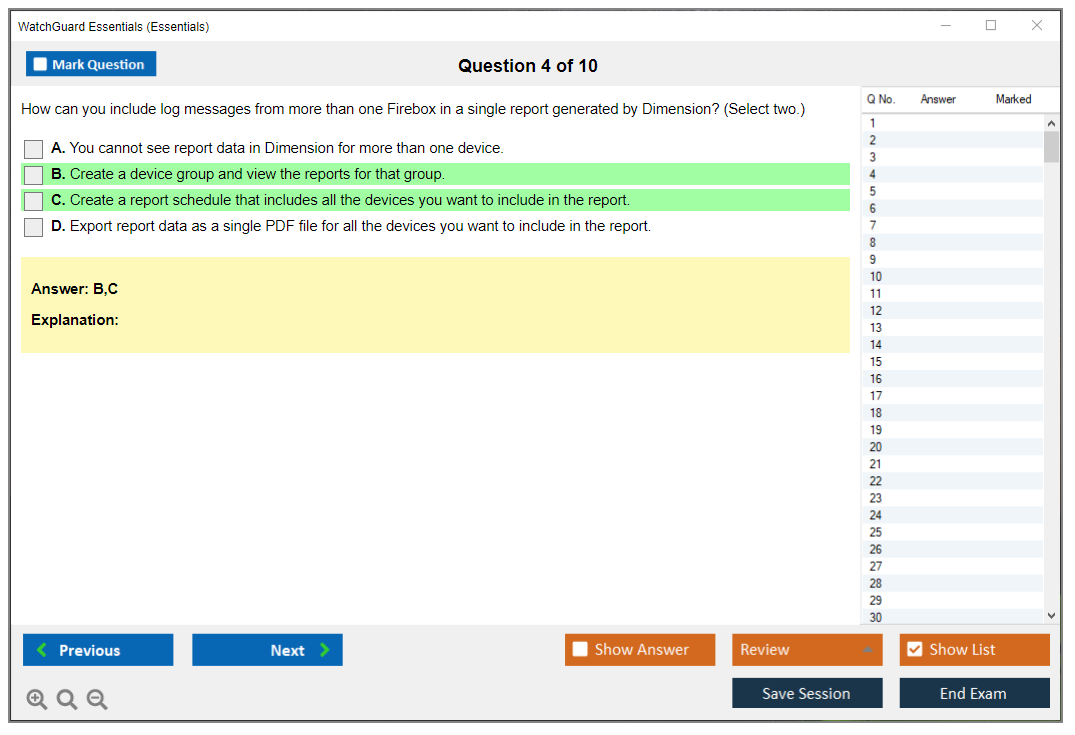Image resolution: width=1075 pixels, height=735 pixels.
Task: Enable the Show Answer checkbox
Action: tap(580, 650)
